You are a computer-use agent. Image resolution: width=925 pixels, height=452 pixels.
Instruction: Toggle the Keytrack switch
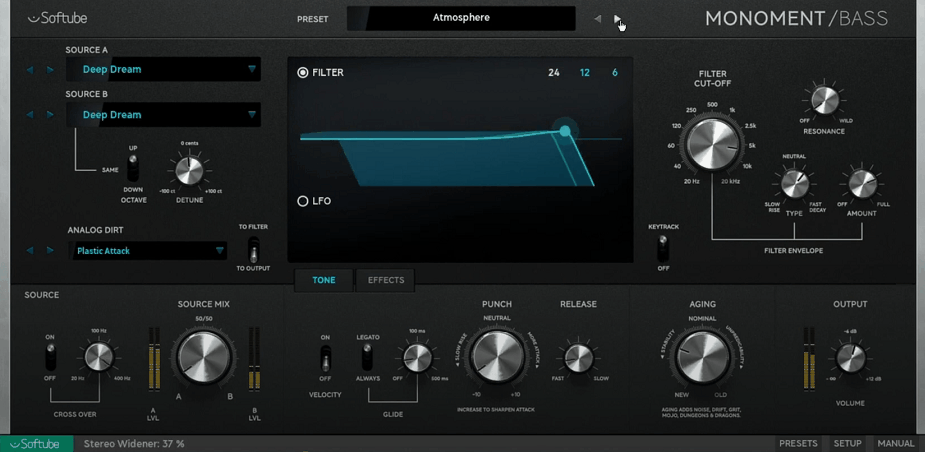tap(663, 248)
